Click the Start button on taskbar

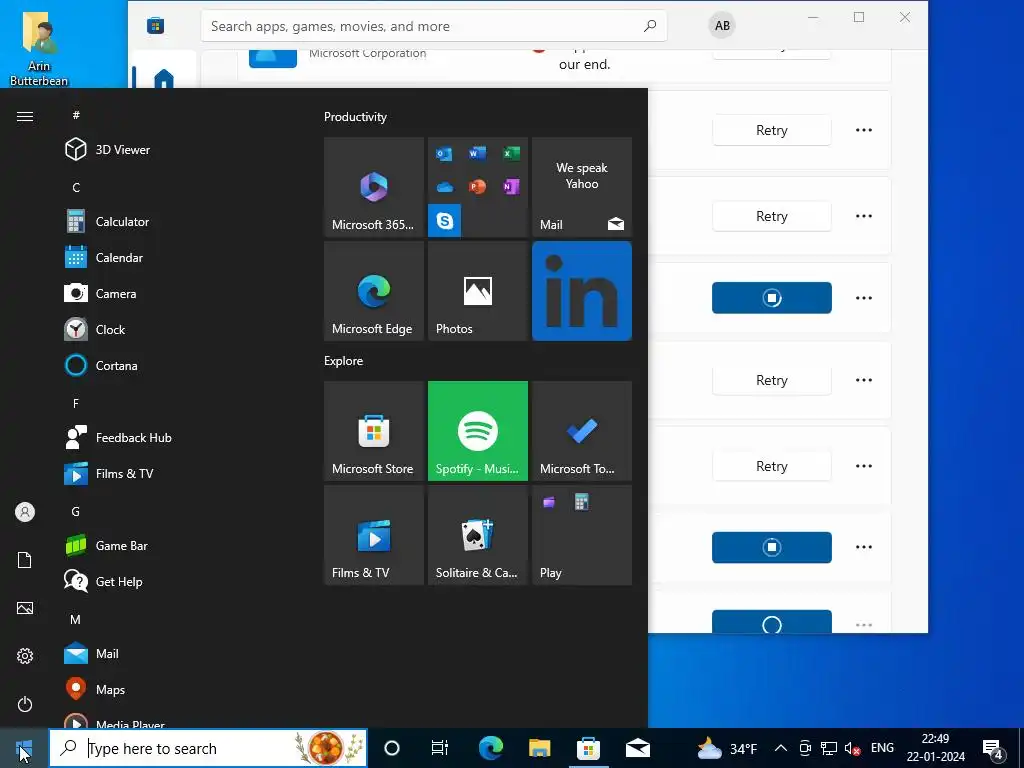click(24, 748)
